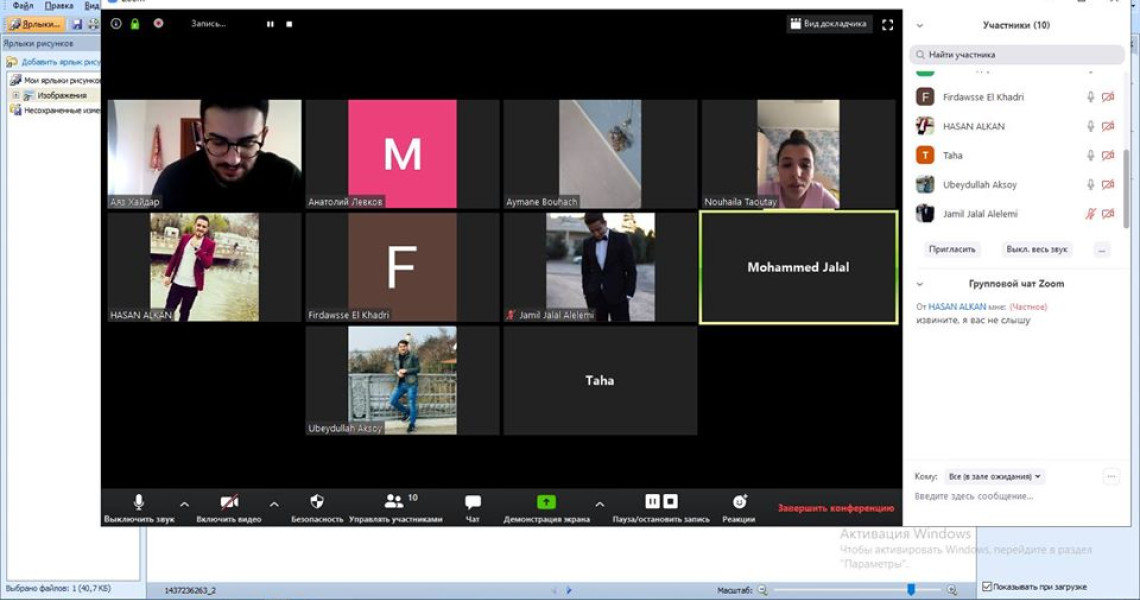Select Ubeydullah Aksoy video tile
The height and width of the screenshot is (600, 1140).
(x=402, y=380)
